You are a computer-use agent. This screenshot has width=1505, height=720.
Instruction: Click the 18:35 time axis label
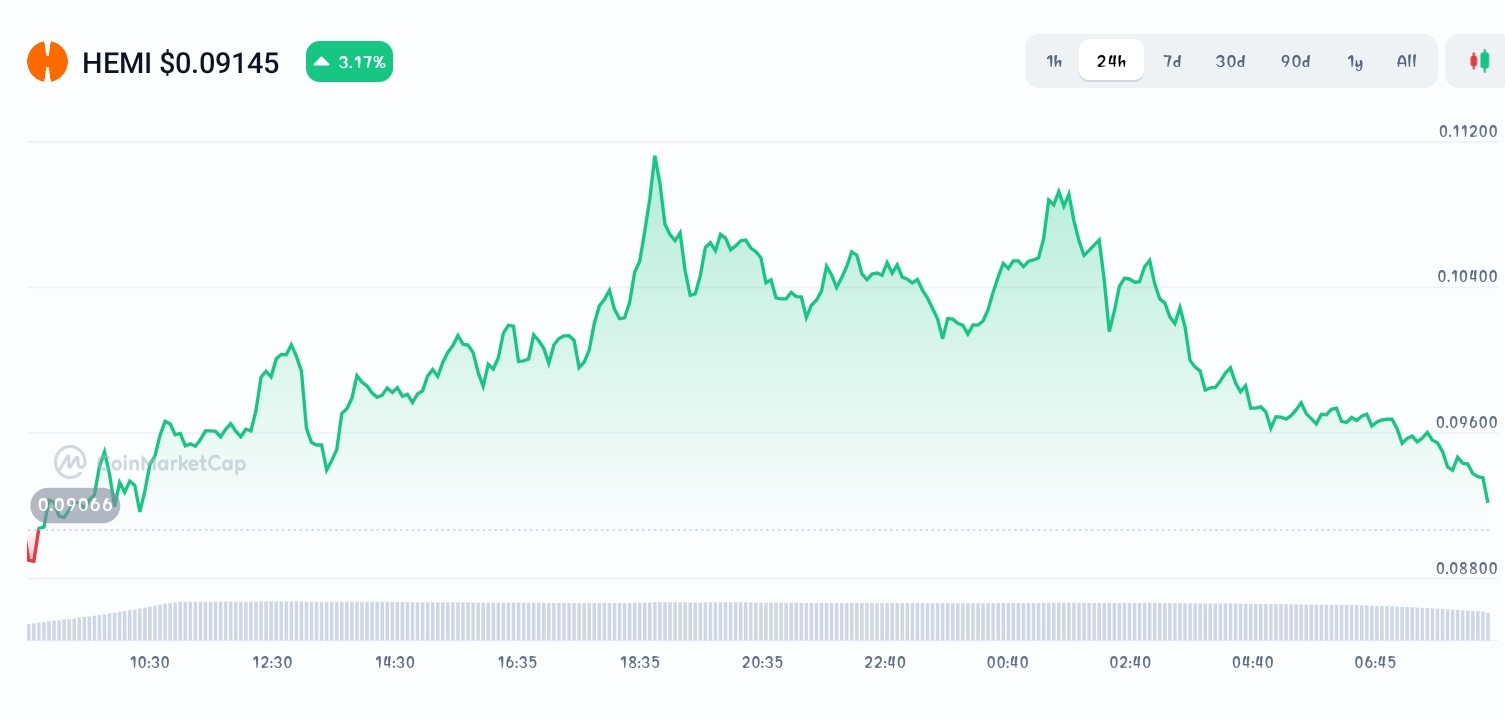pos(640,662)
